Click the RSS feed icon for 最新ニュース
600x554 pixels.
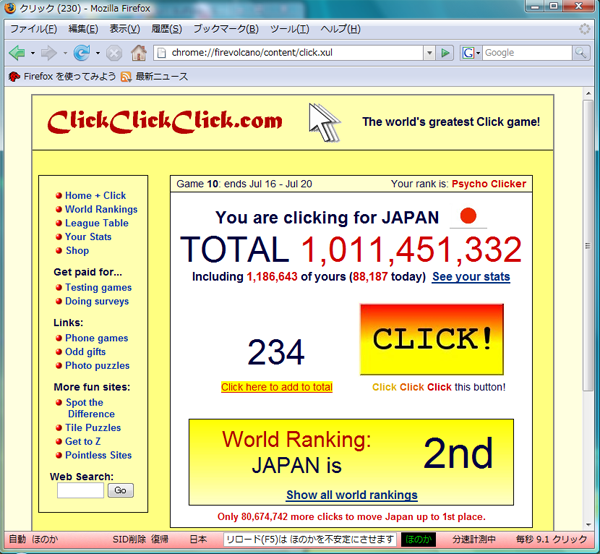[126, 77]
